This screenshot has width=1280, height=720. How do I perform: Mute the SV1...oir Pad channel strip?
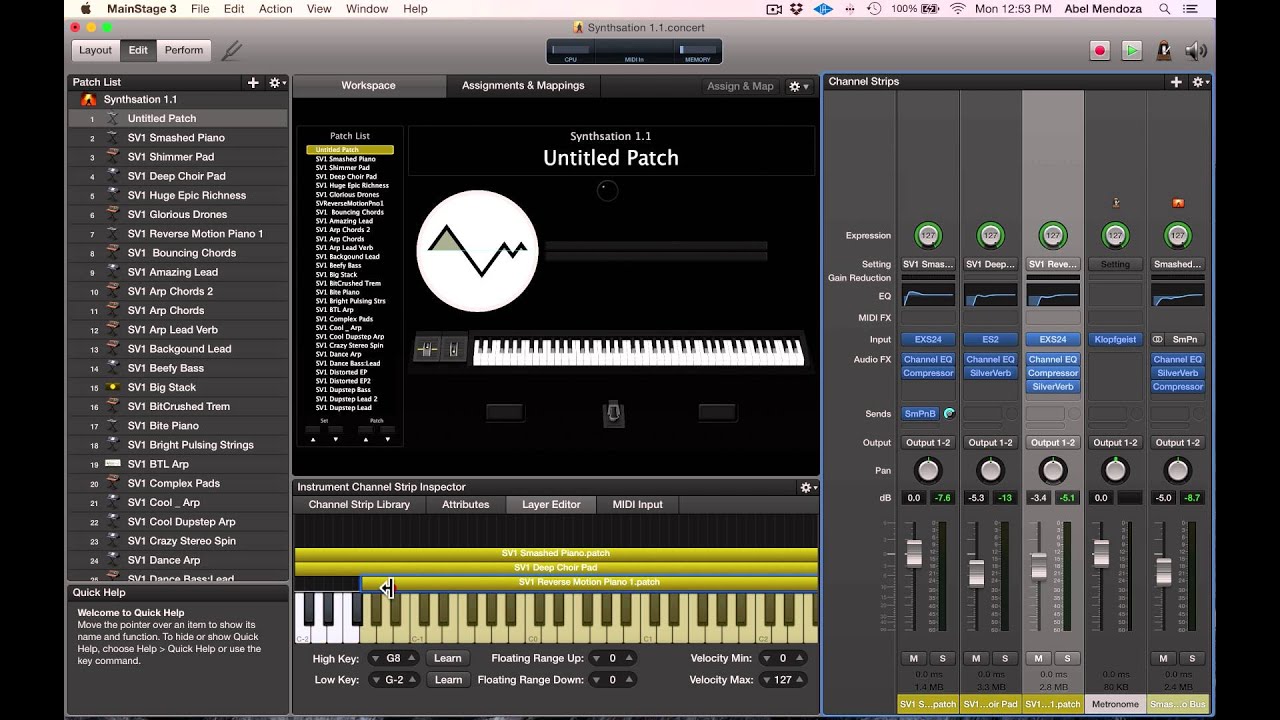(x=976, y=658)
